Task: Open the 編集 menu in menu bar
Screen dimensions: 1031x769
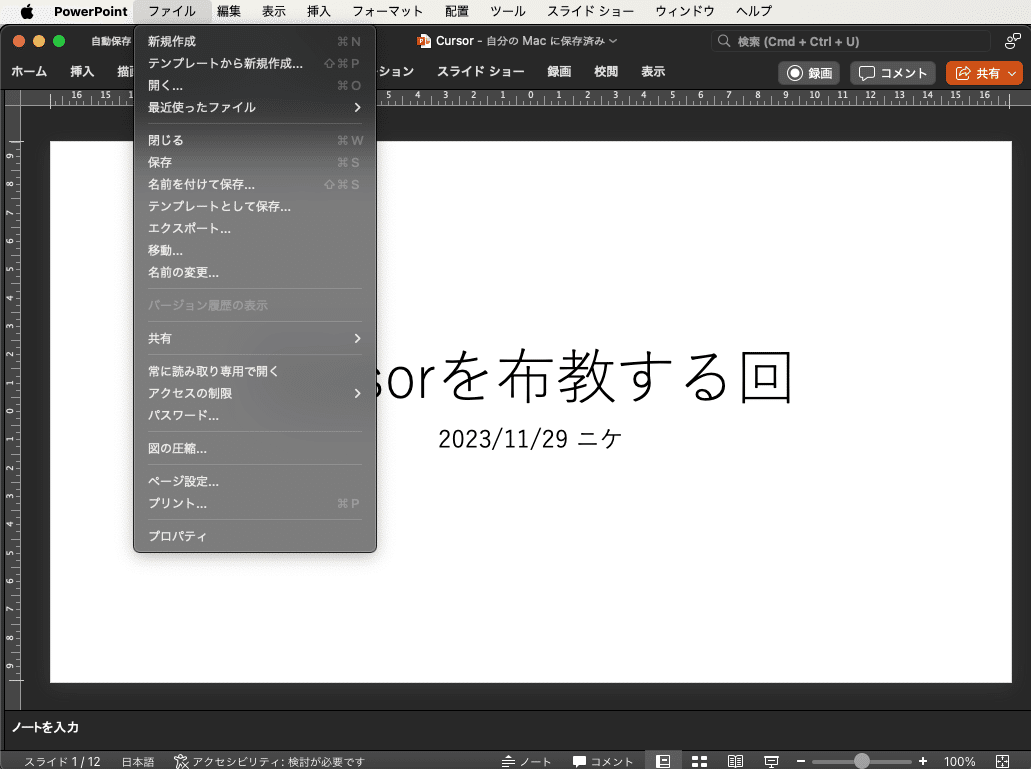Action: (229, 11)
